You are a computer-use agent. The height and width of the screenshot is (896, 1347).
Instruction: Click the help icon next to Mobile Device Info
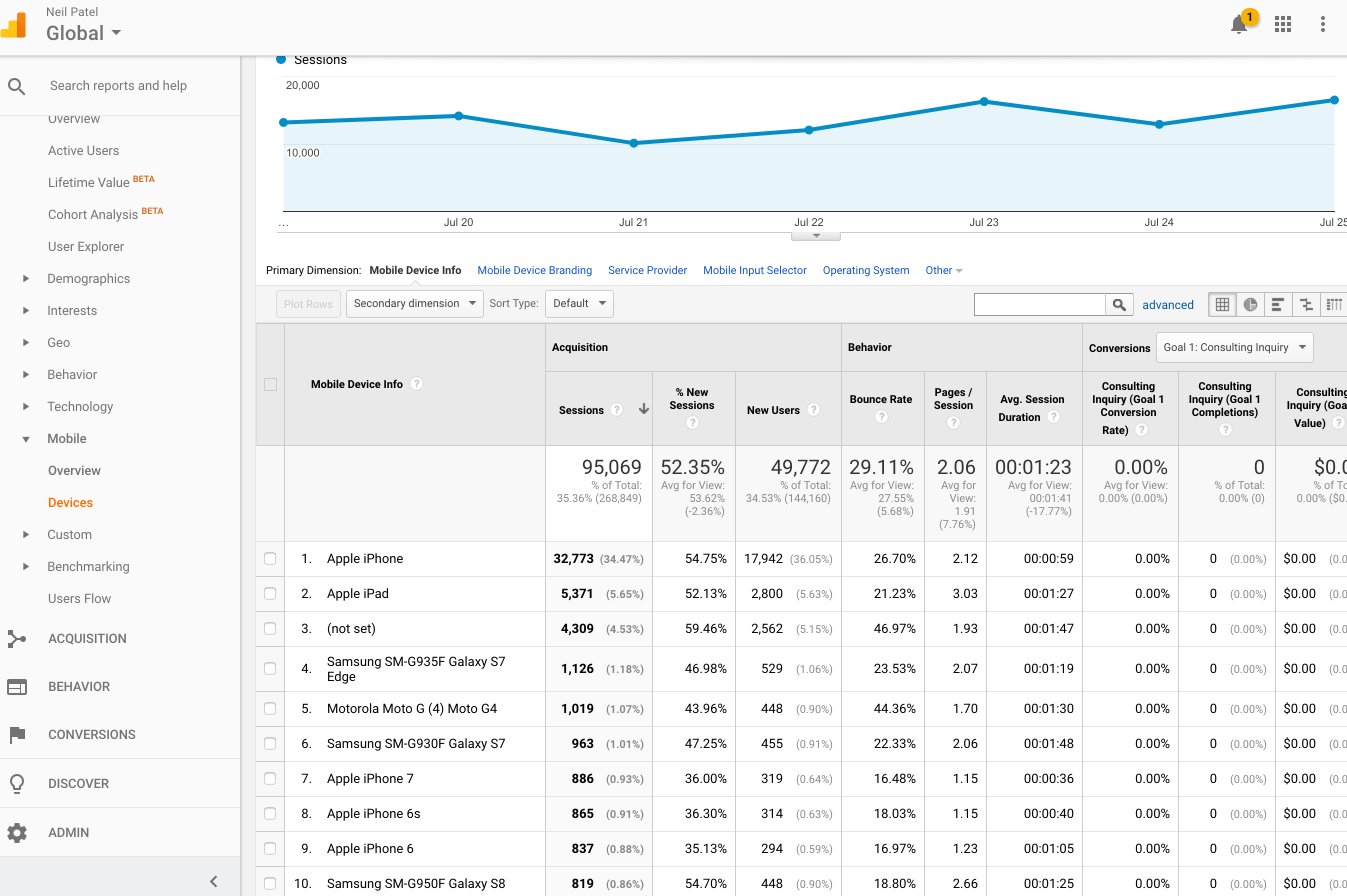416,384
